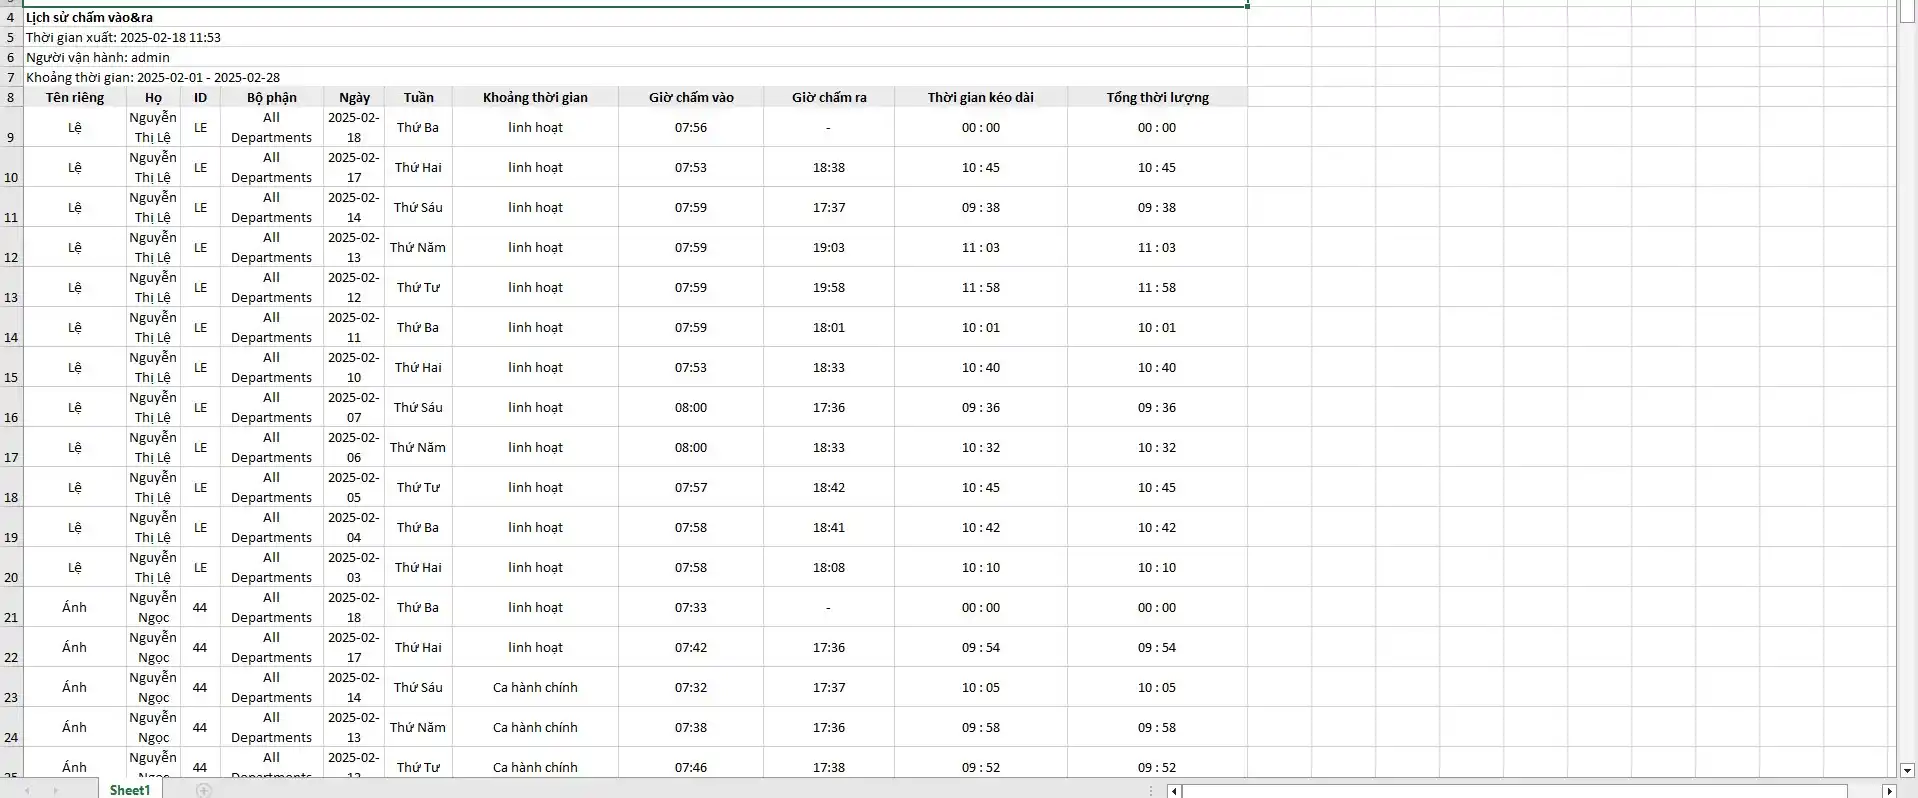The width and height of the screenshot is (1918, 798).
Task: Add a new sheet with plus button
Action: (204, 790)
